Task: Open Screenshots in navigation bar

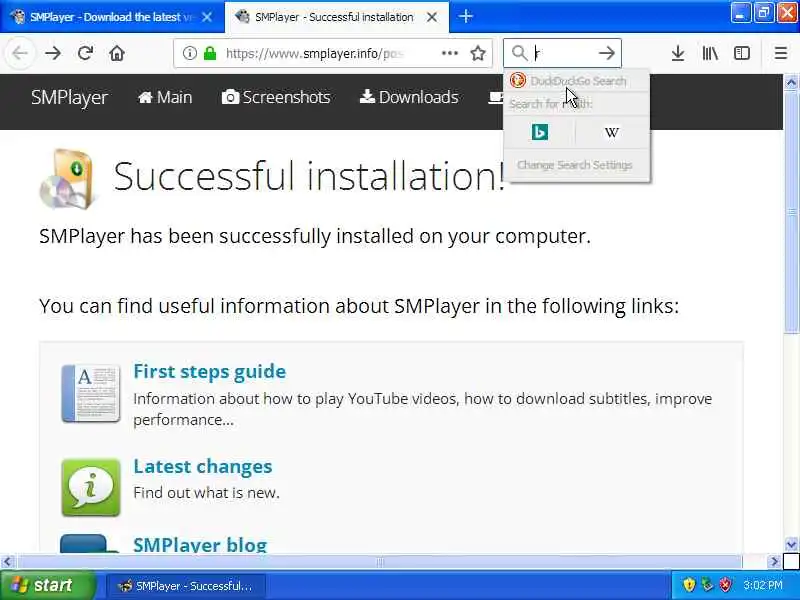Action: (x=276, y=97)
